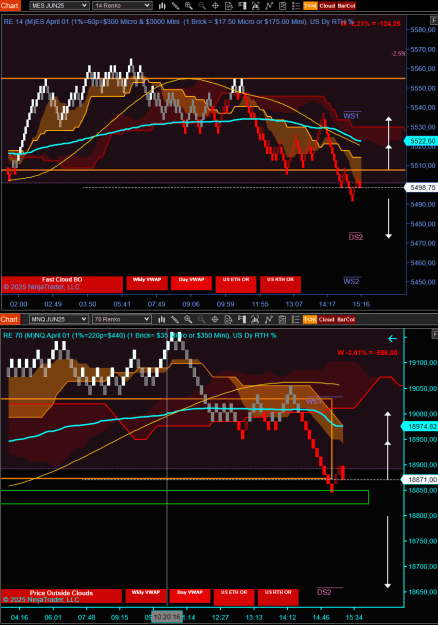Select the crosshair cursor in the top toolbar

(215, 6)
